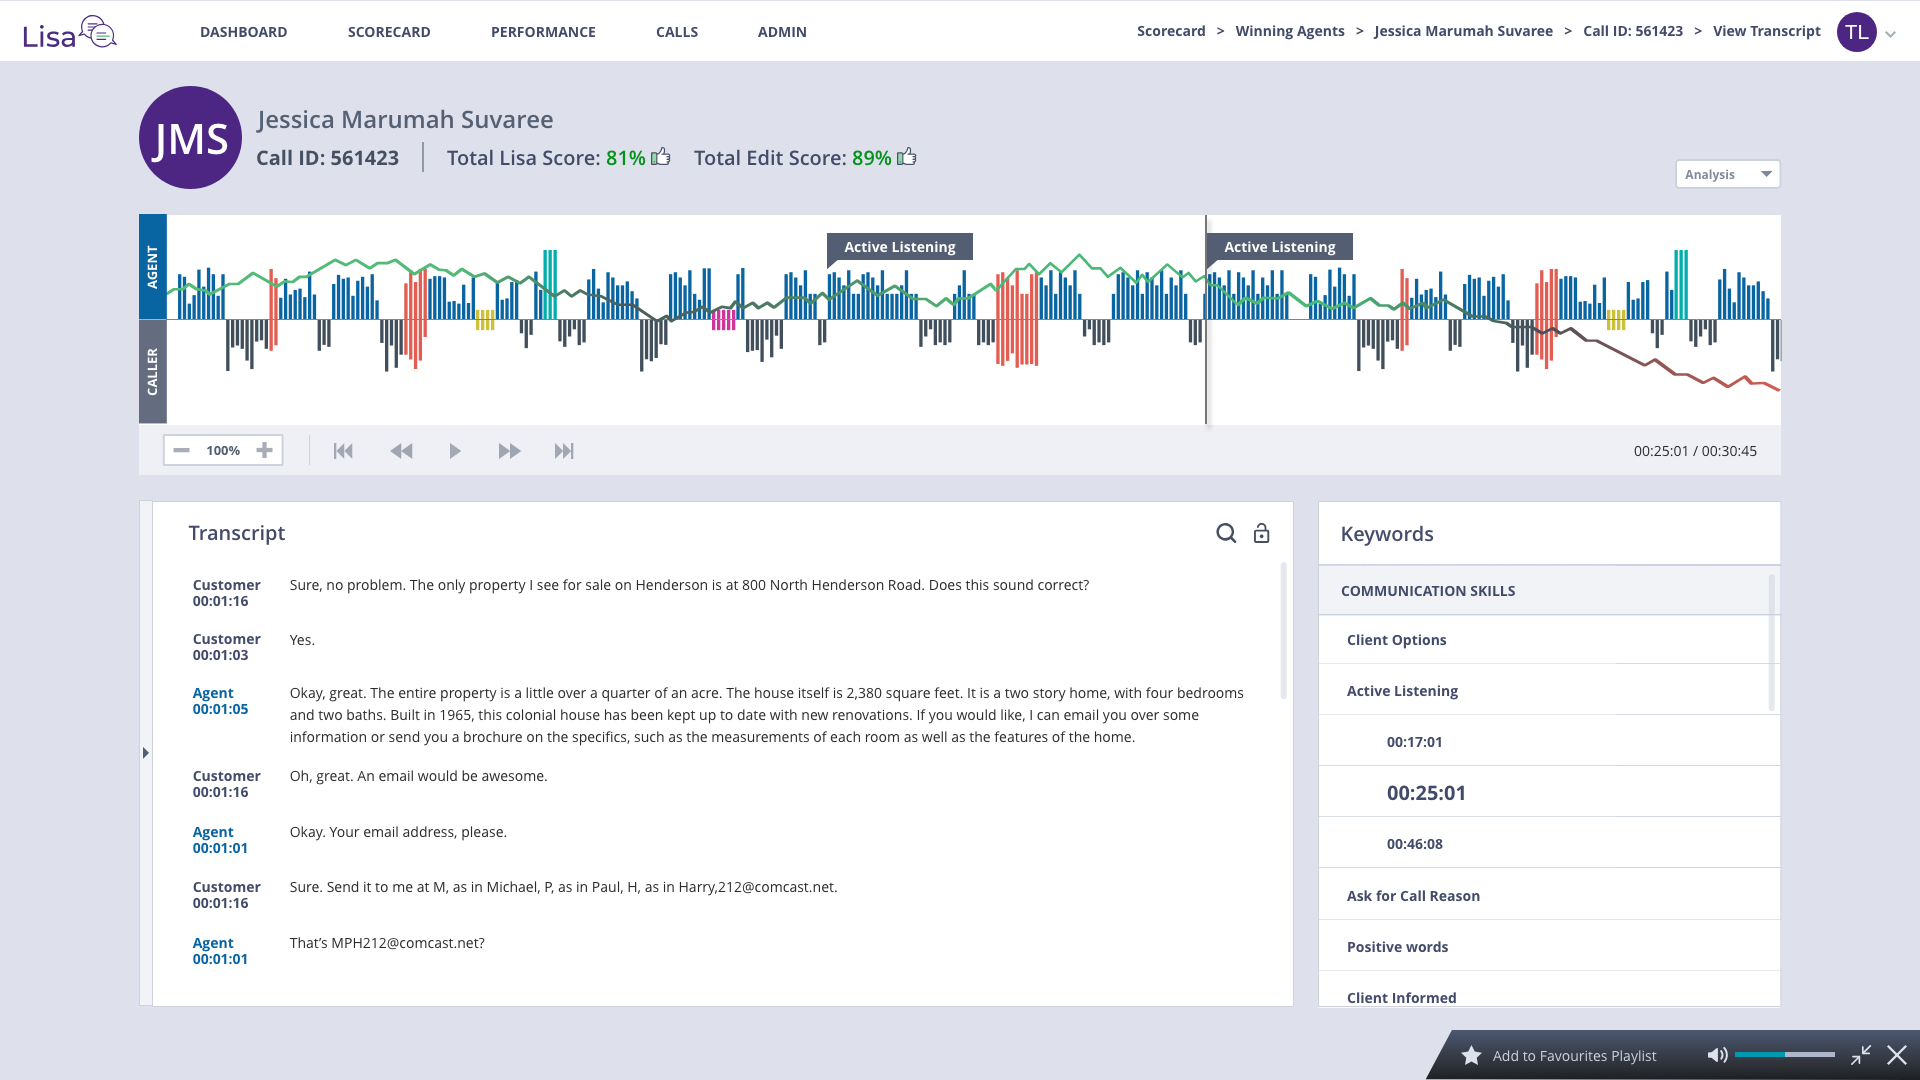Open the Analysis dropdown
The width and height of the screenshot is (1920, 1080).
(1727, 174)
